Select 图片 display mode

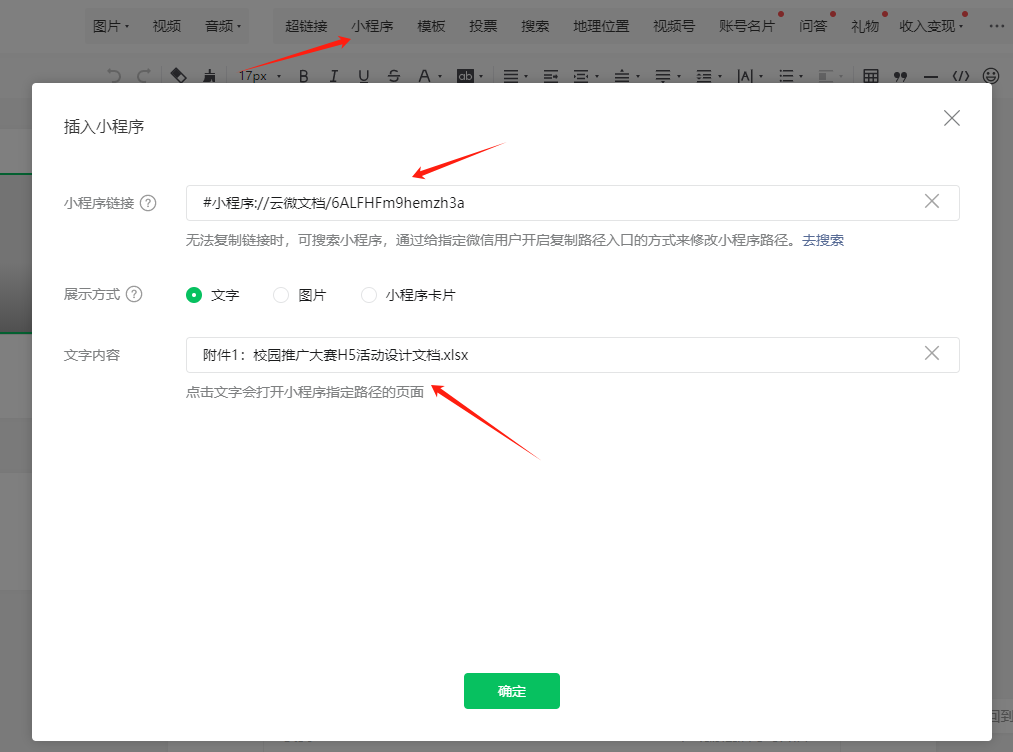click(281, 295)
